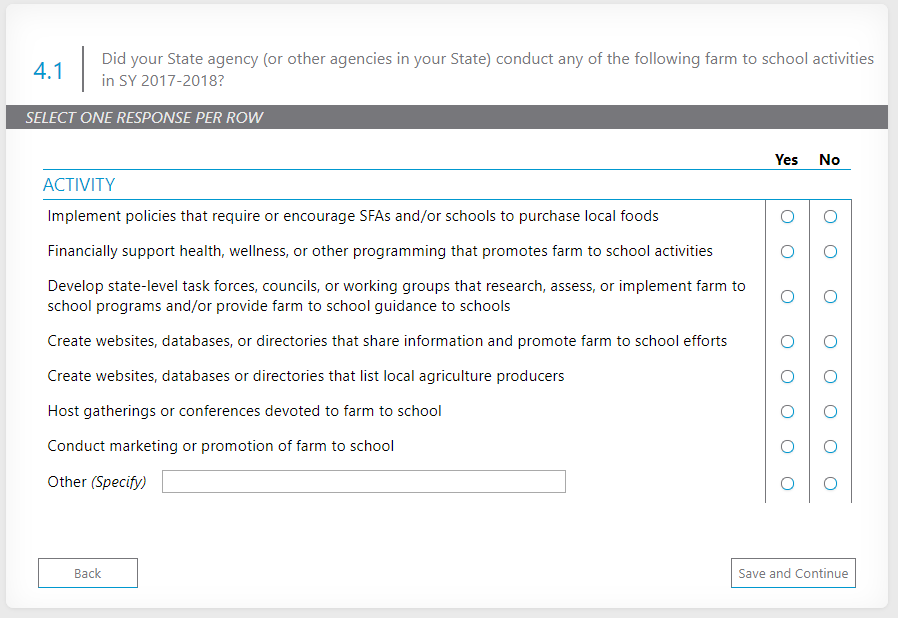Select No for the Other activity row
The image size is (898, 618).
tap(830, 484)
